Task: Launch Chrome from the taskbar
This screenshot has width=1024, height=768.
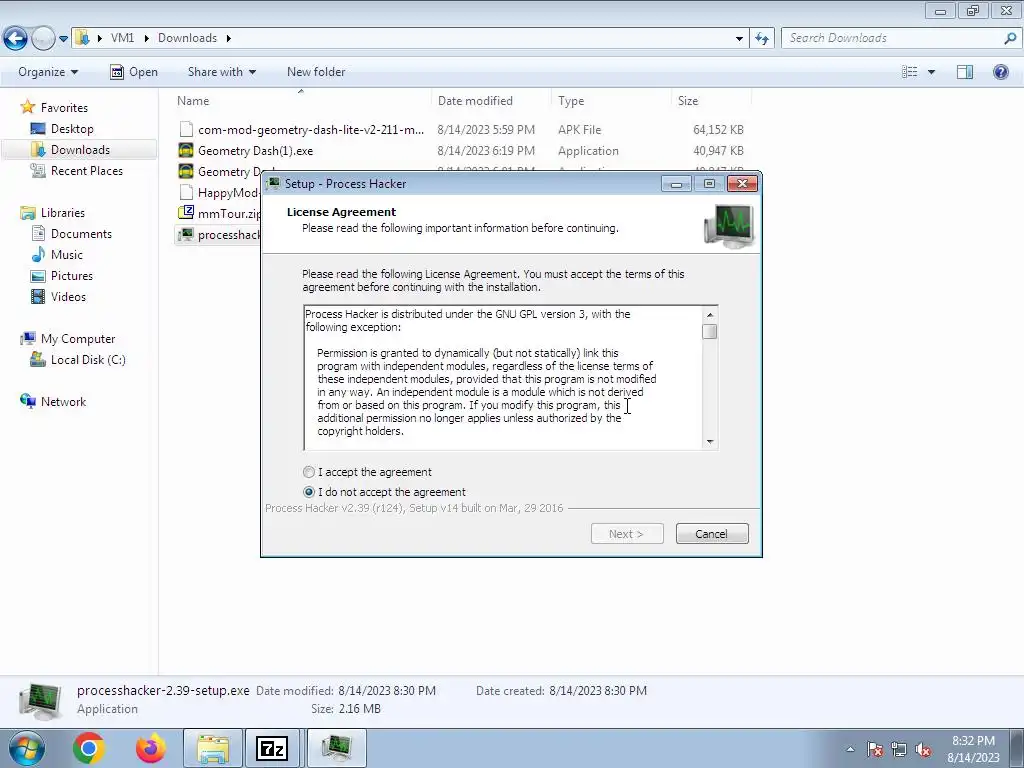Action: (89, 748)
